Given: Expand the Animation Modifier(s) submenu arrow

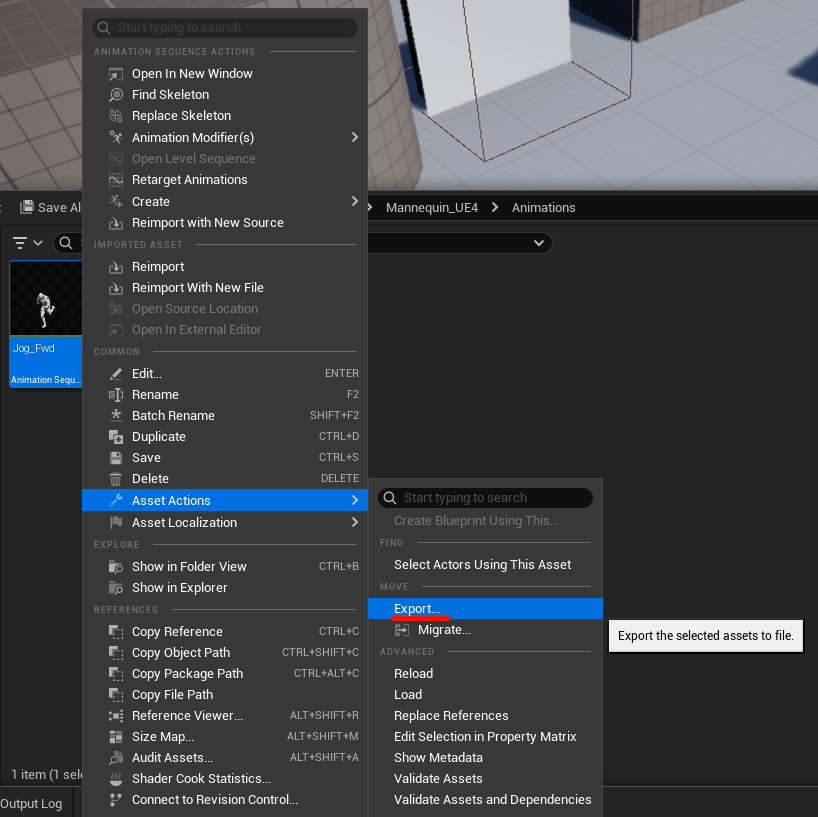Looking at the screenshot, I should 354,137.
